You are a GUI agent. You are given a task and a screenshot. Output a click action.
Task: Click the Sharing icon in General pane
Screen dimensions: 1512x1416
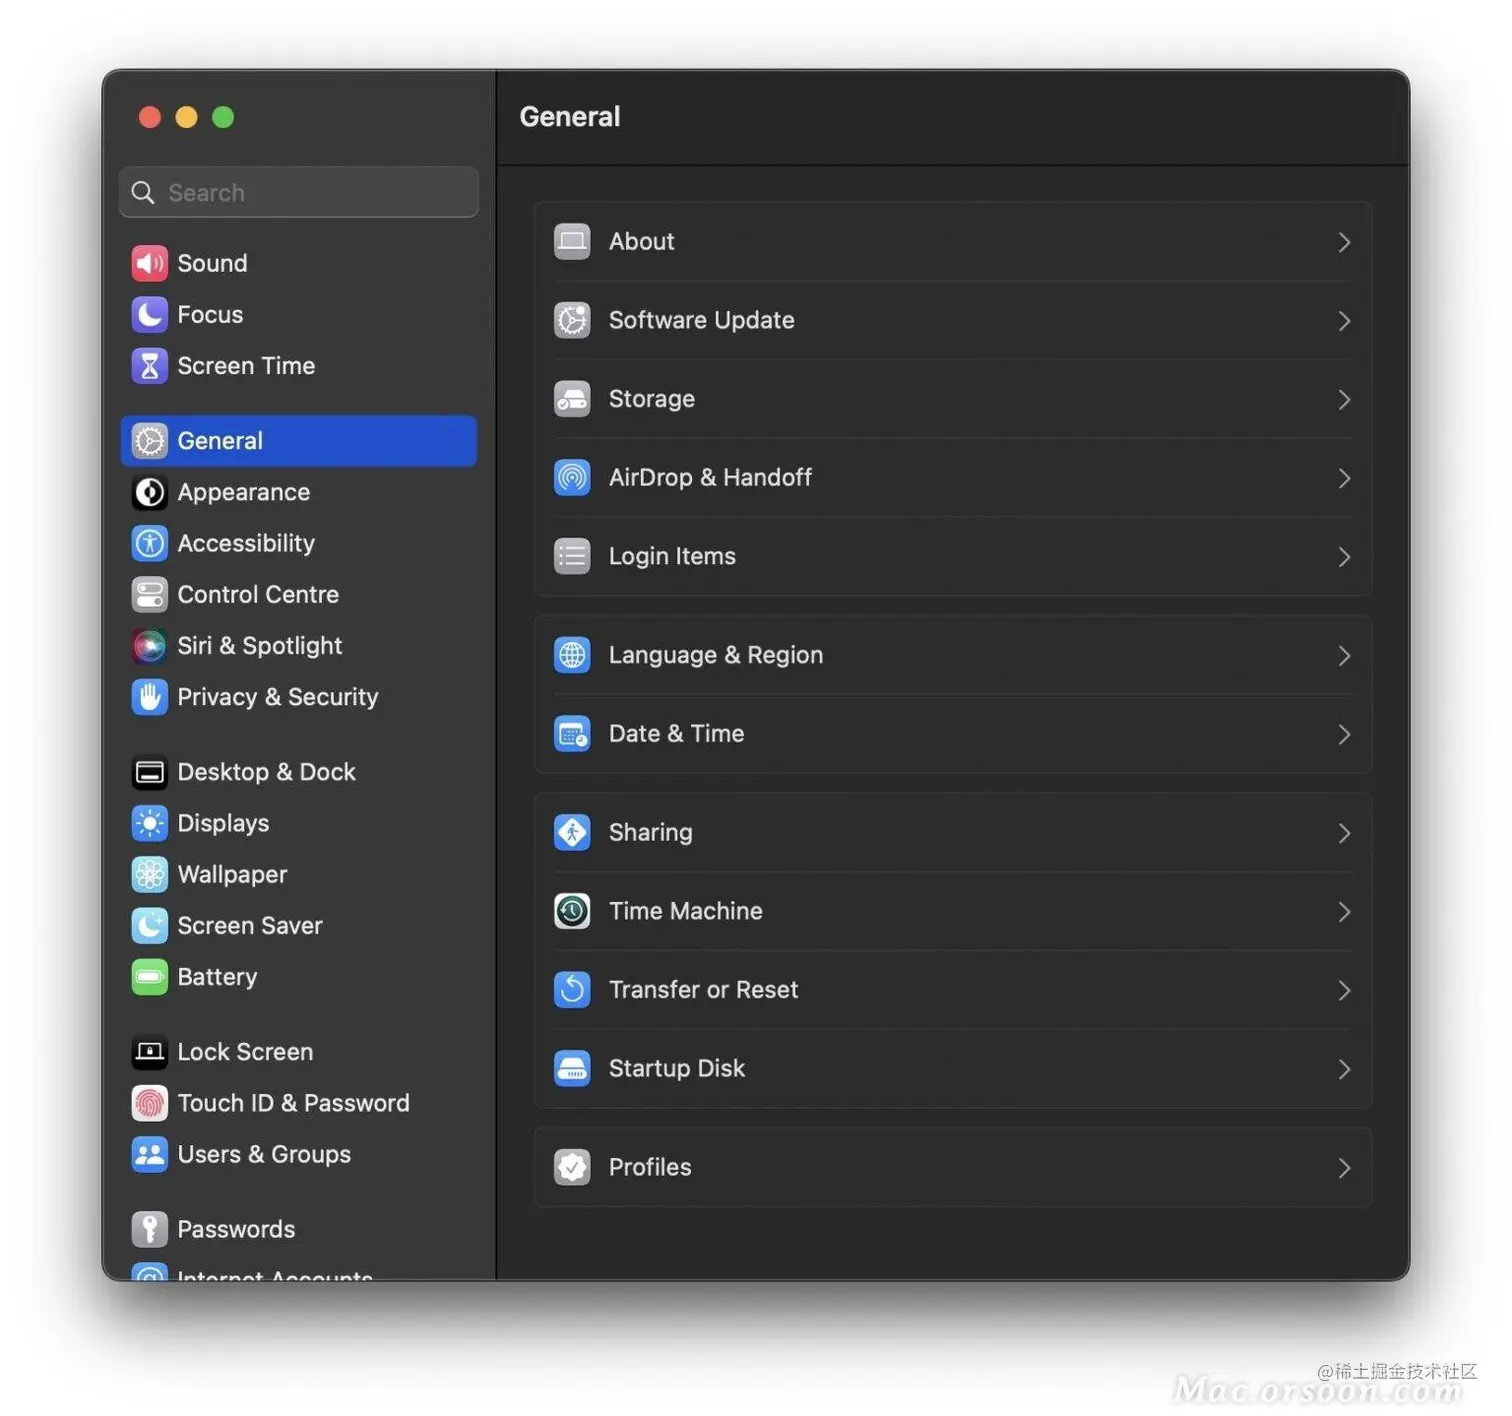coord(572,832)
